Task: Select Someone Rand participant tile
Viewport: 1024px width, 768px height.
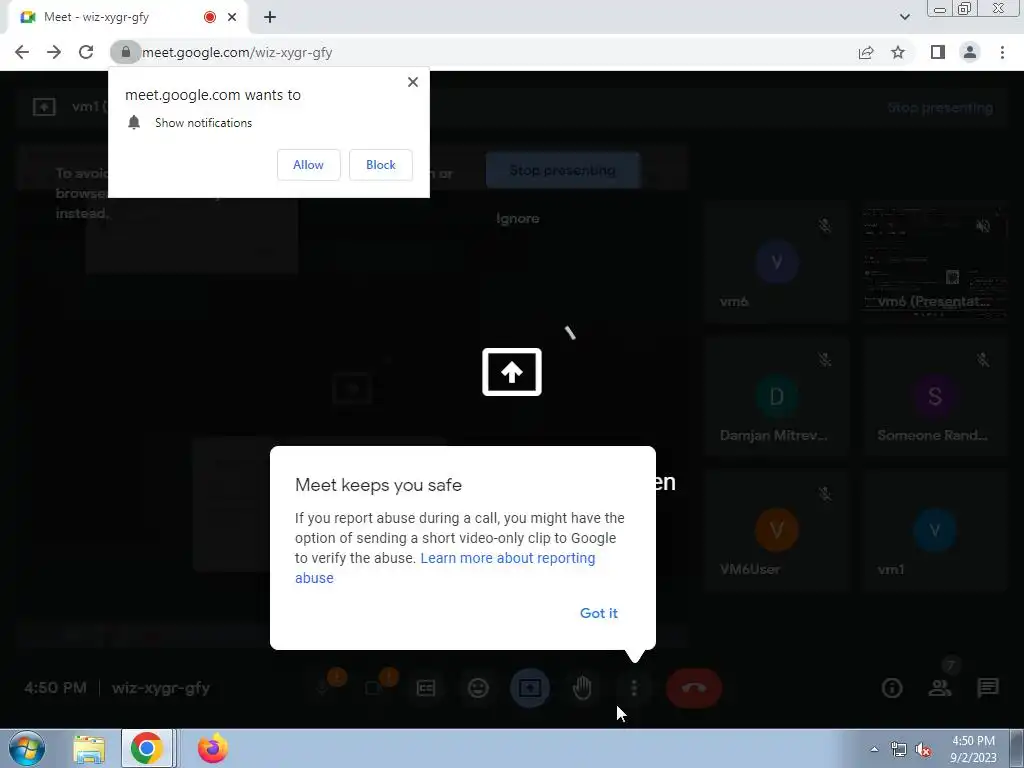Action: coord(935,396)
